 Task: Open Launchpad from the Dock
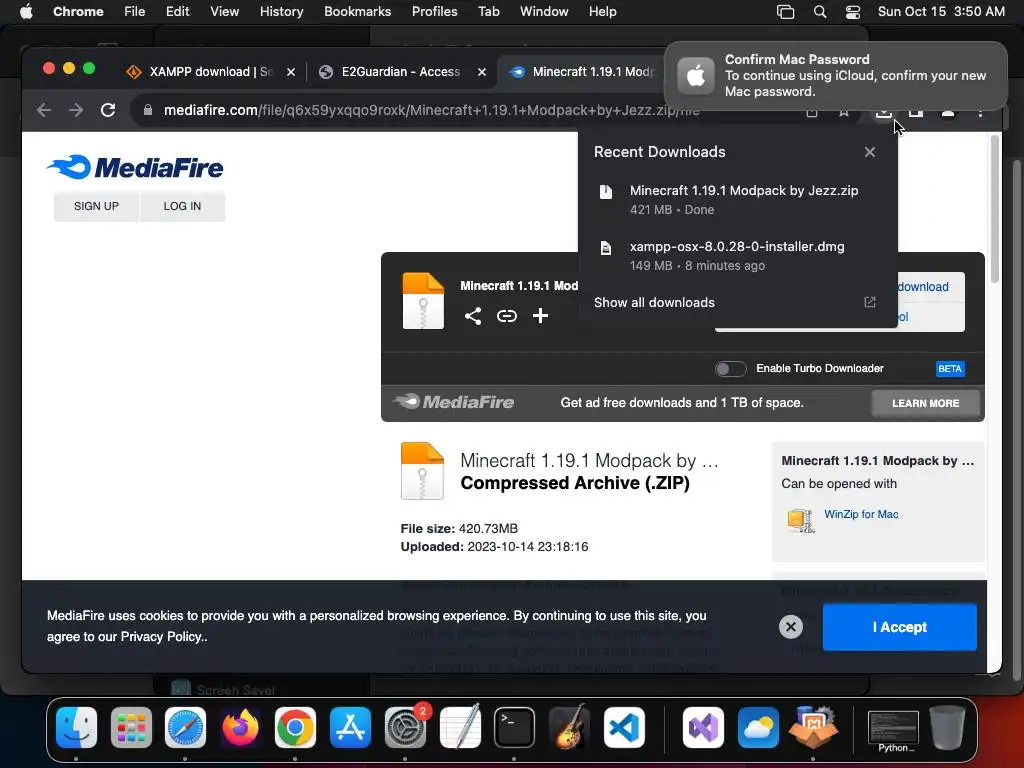(x=131, y=728)
